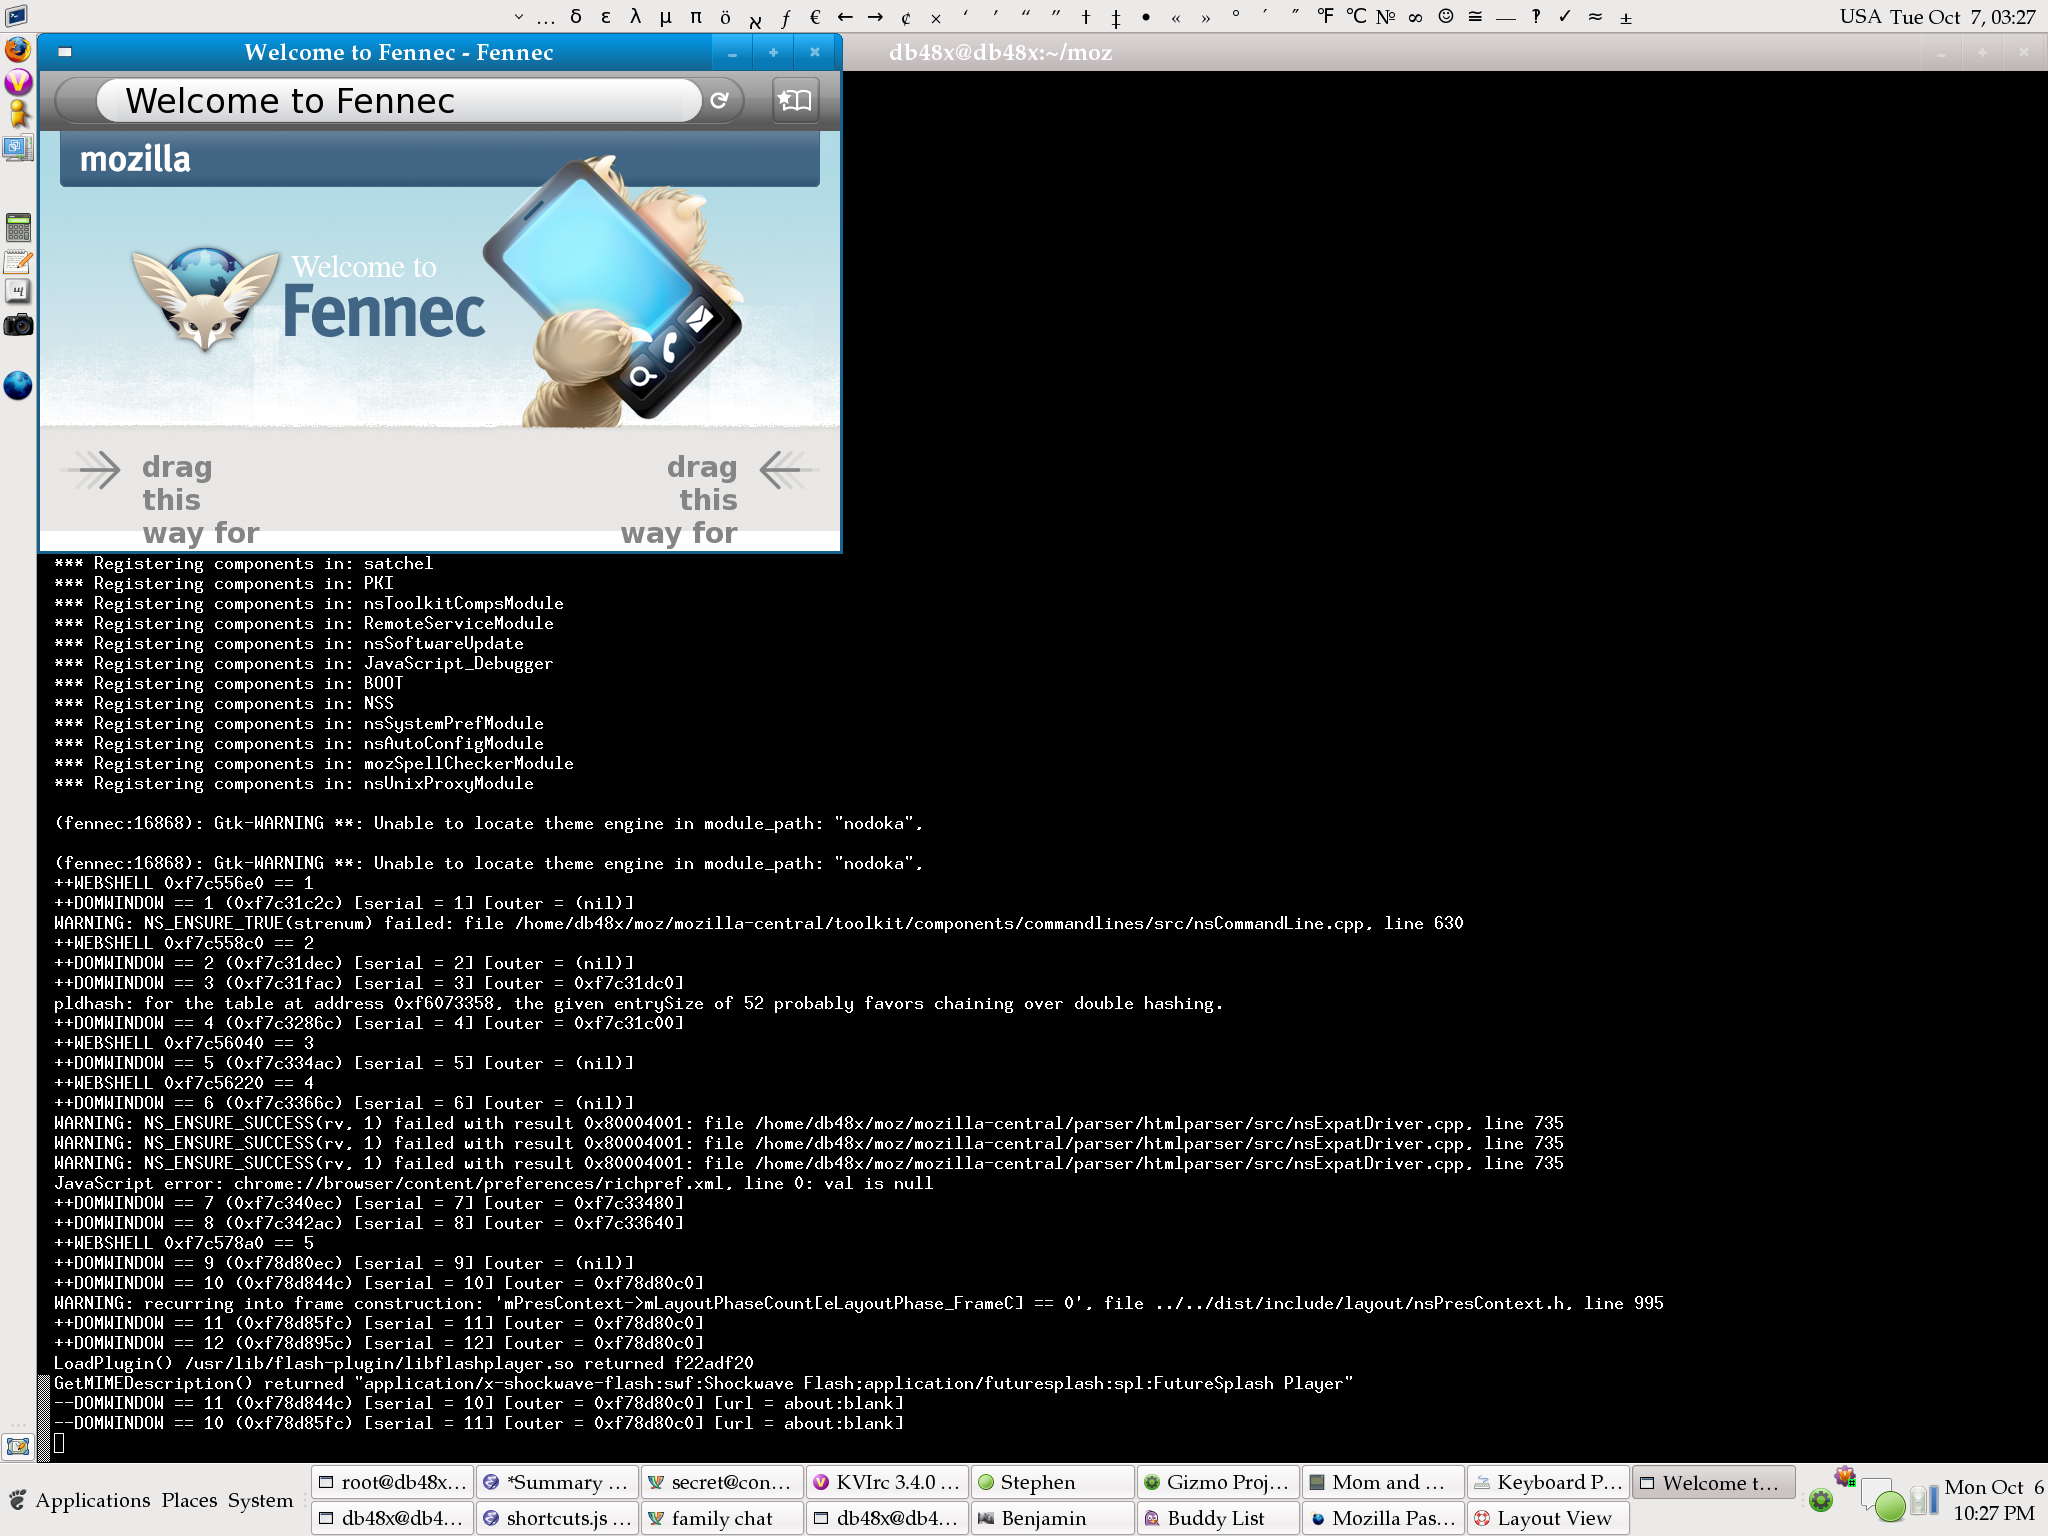This screenshot has height=1536, width=2048.
Task: Switch to *Summary window in taskbar
Action: click(557, 1482)
